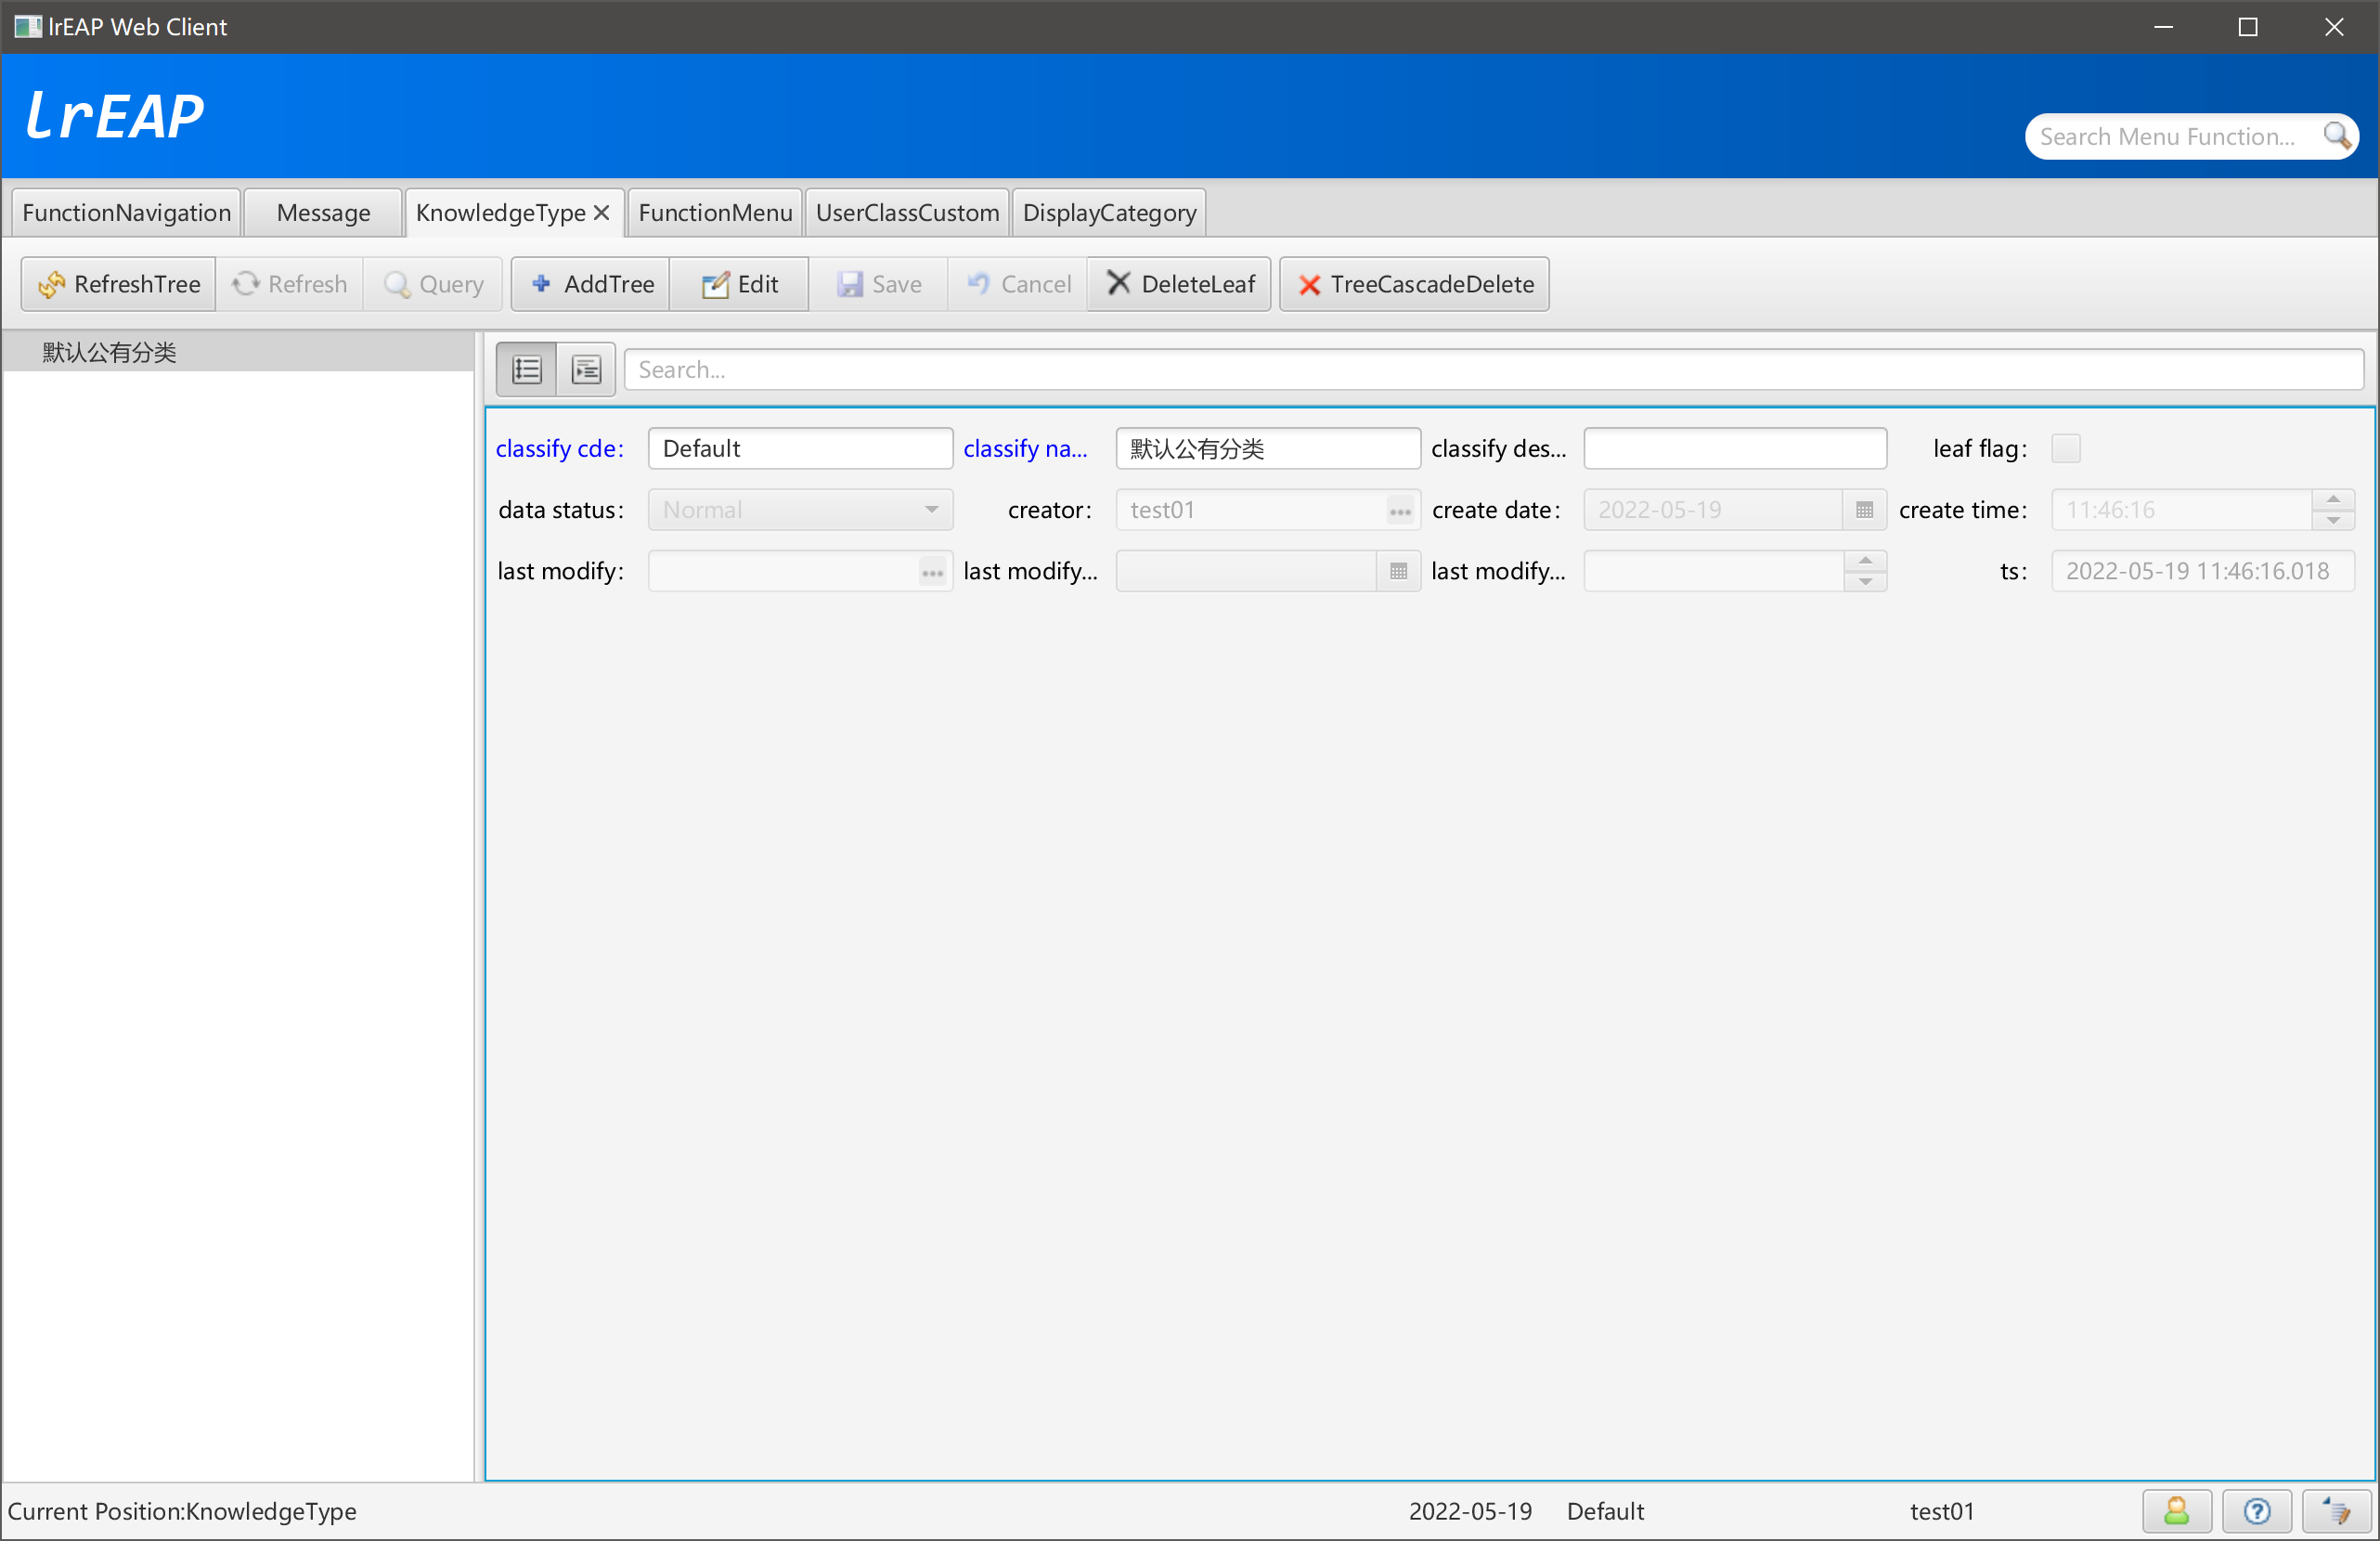Click the ts timestamp field
2380x1541 pixels.
click(x=2203, y=572)
